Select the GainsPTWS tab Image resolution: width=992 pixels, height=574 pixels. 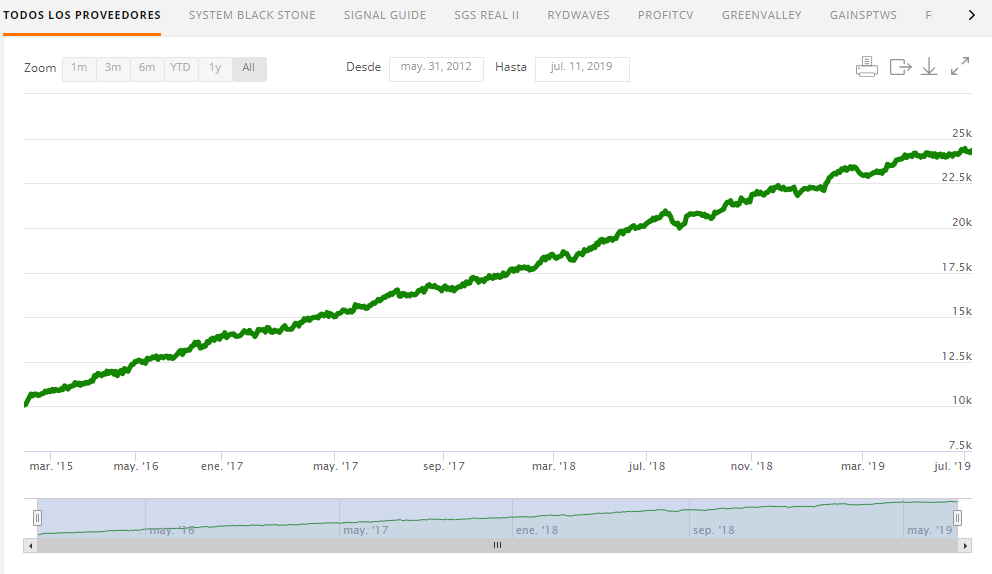863,15
